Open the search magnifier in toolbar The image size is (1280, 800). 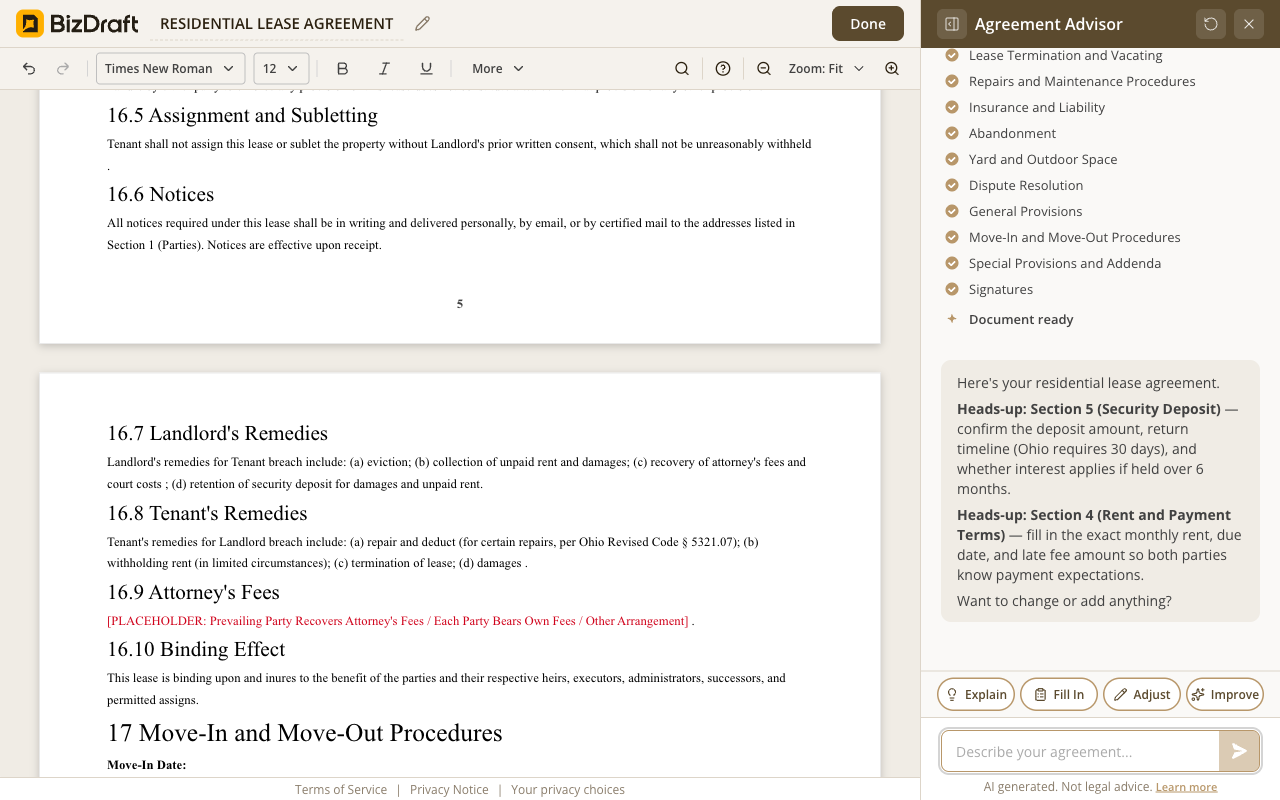tap(682, 68)
